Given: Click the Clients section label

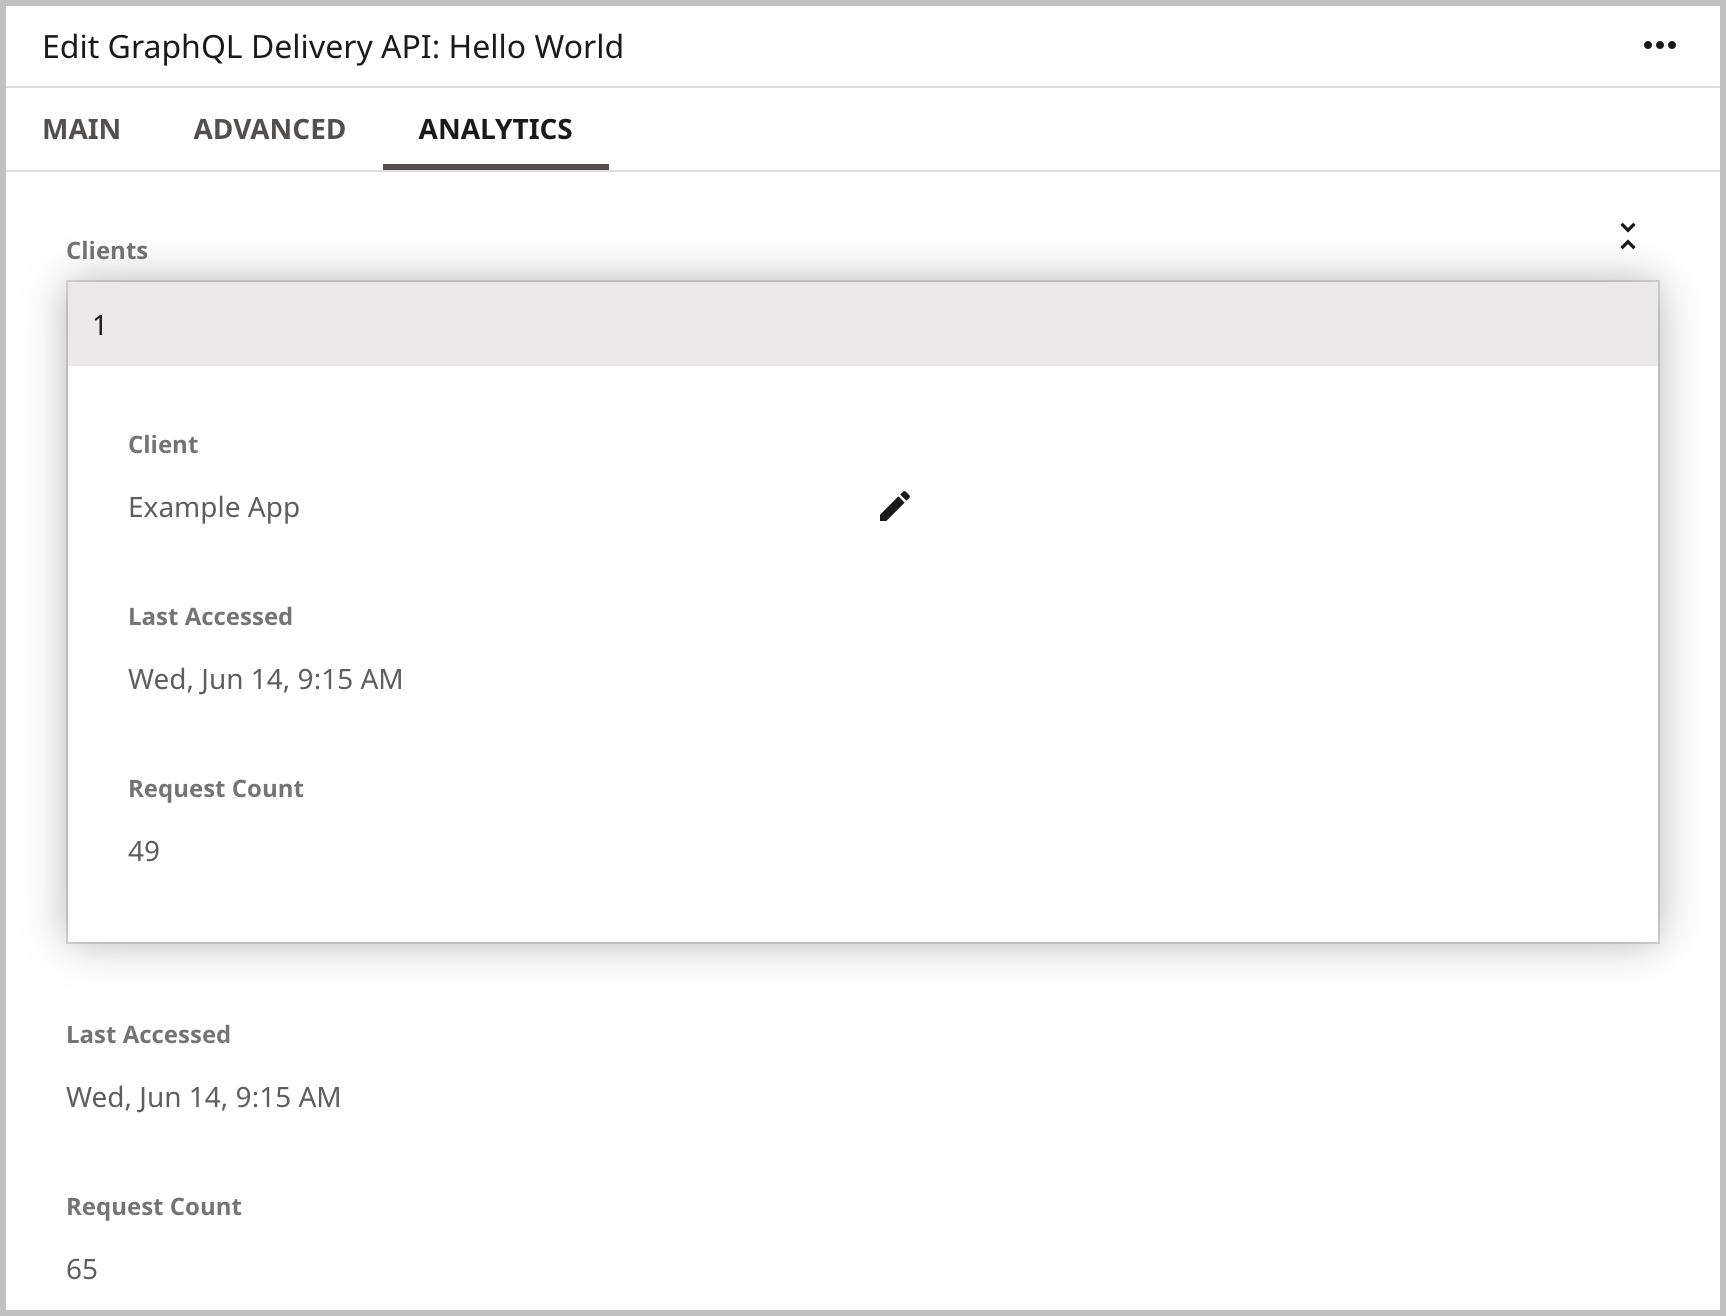Looking at the screenshot, I should (106, 250).
